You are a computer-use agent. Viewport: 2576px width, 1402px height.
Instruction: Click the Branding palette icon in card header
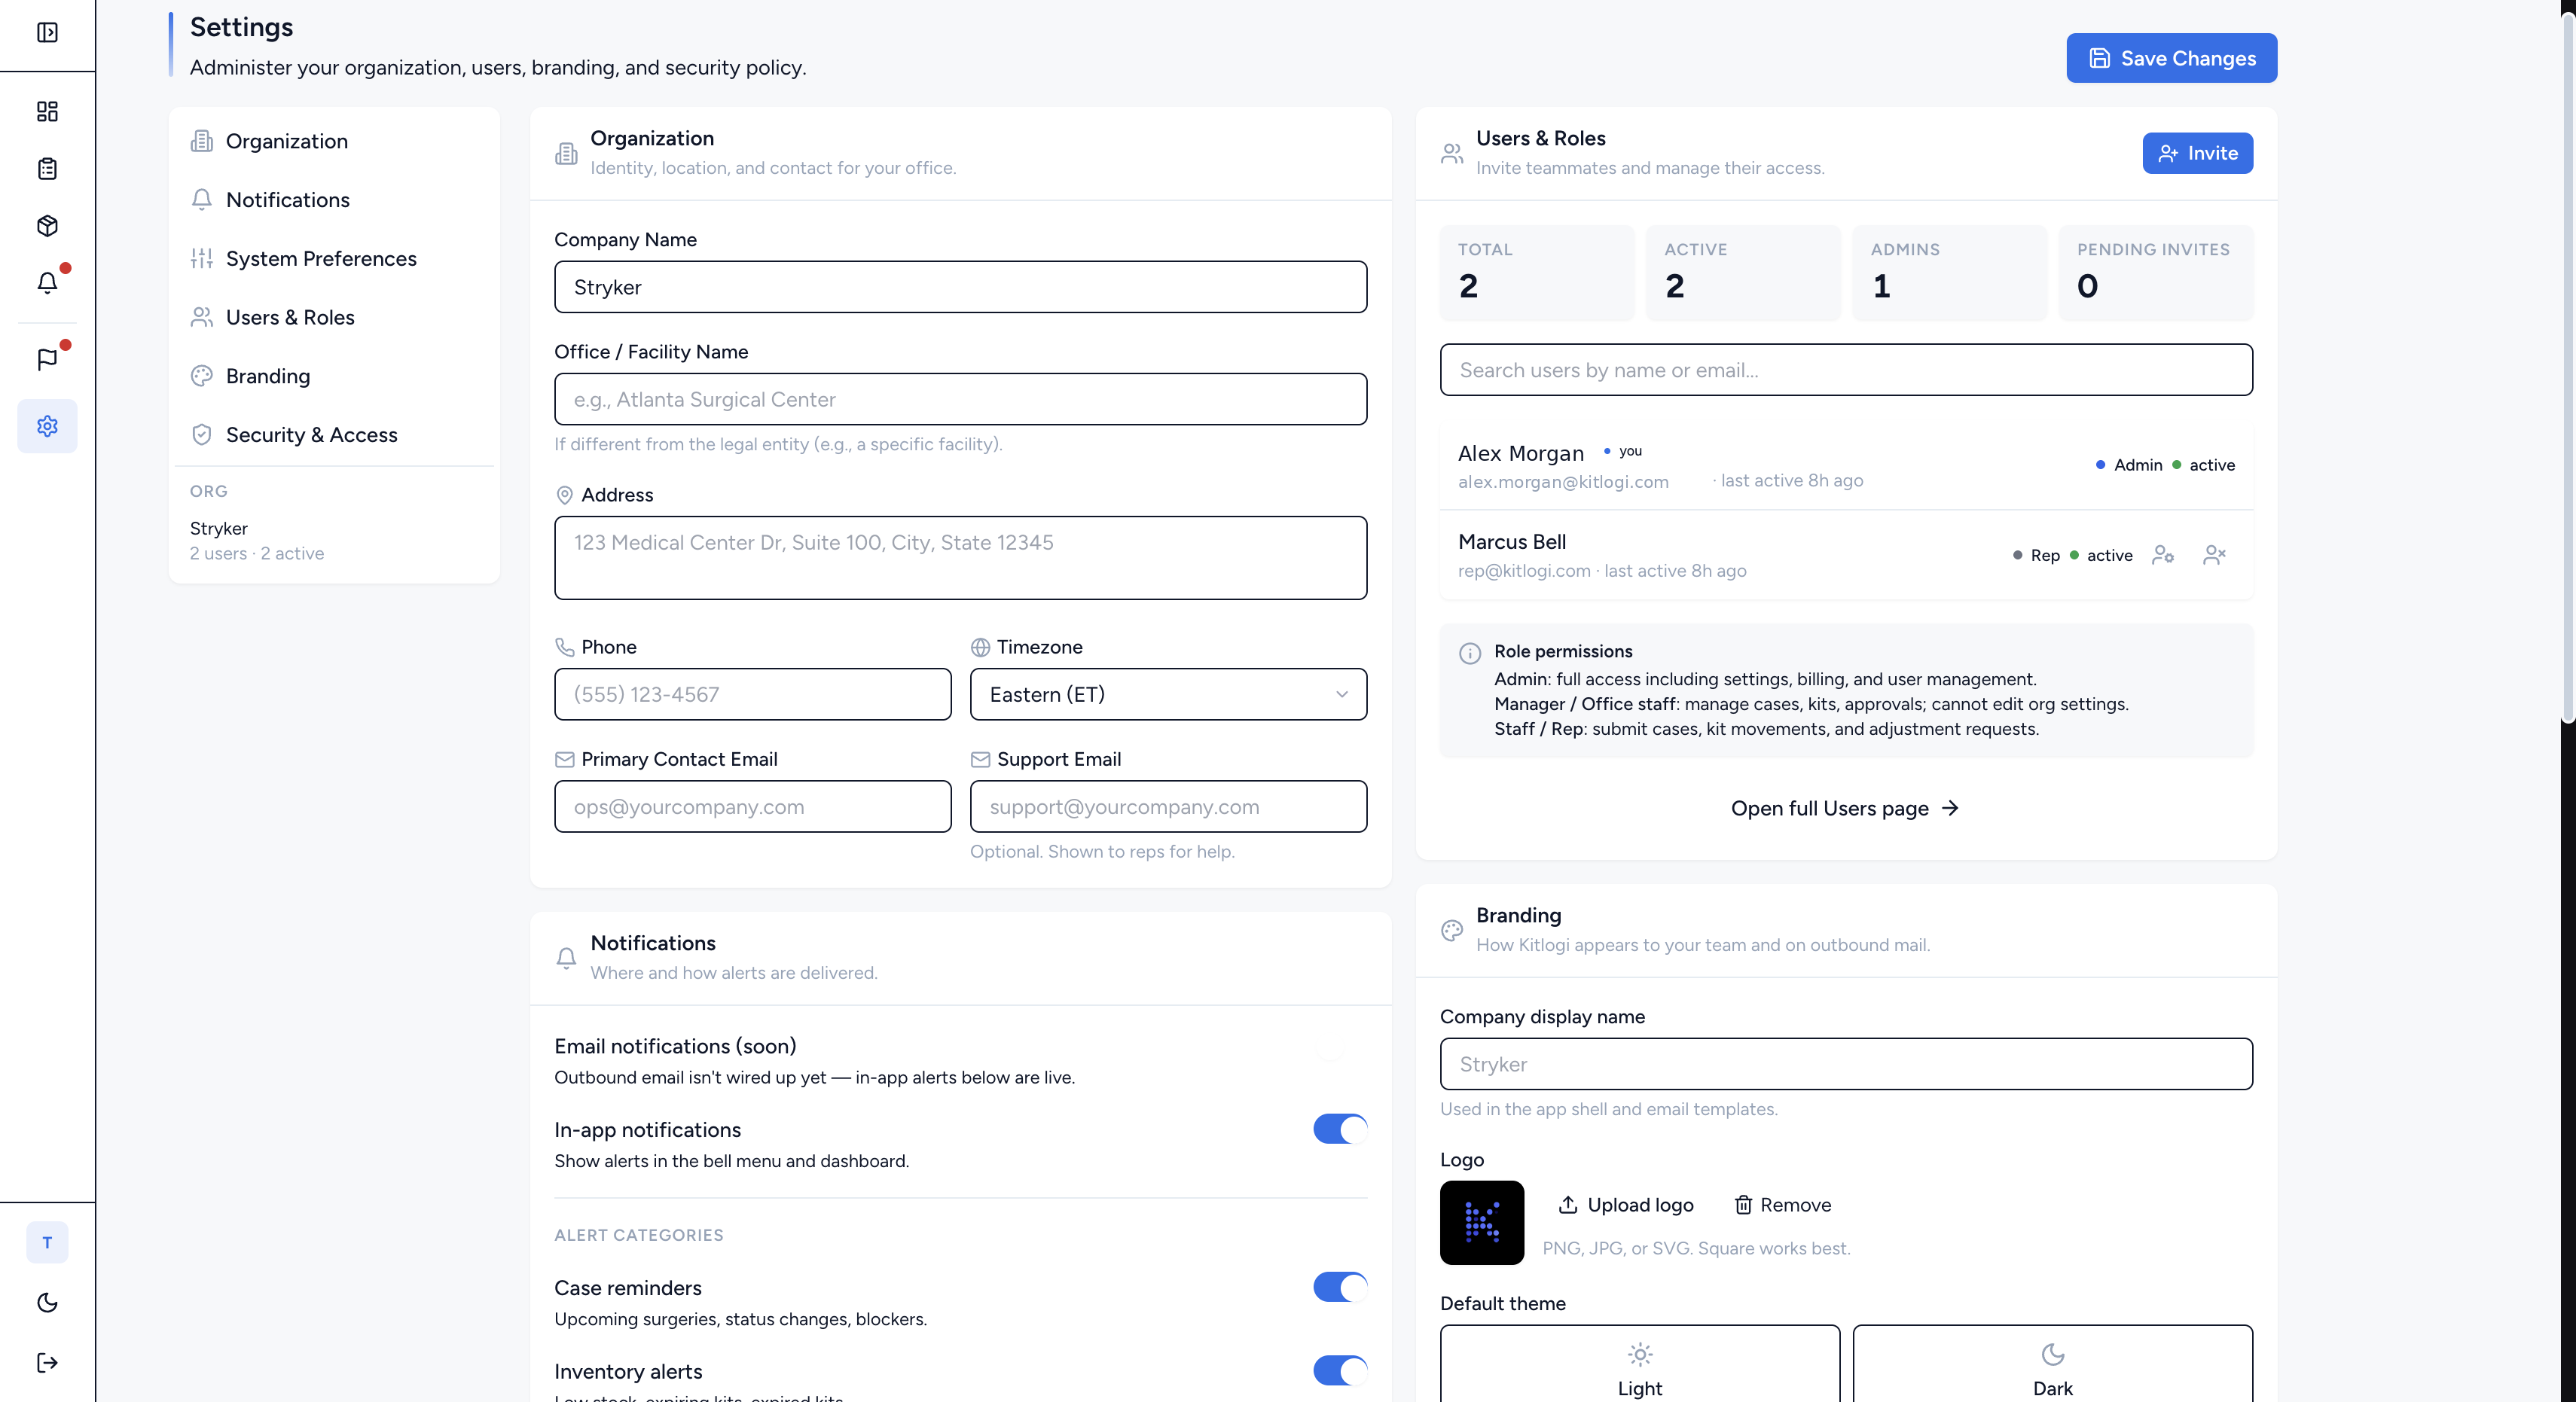tap(1452, 930)
